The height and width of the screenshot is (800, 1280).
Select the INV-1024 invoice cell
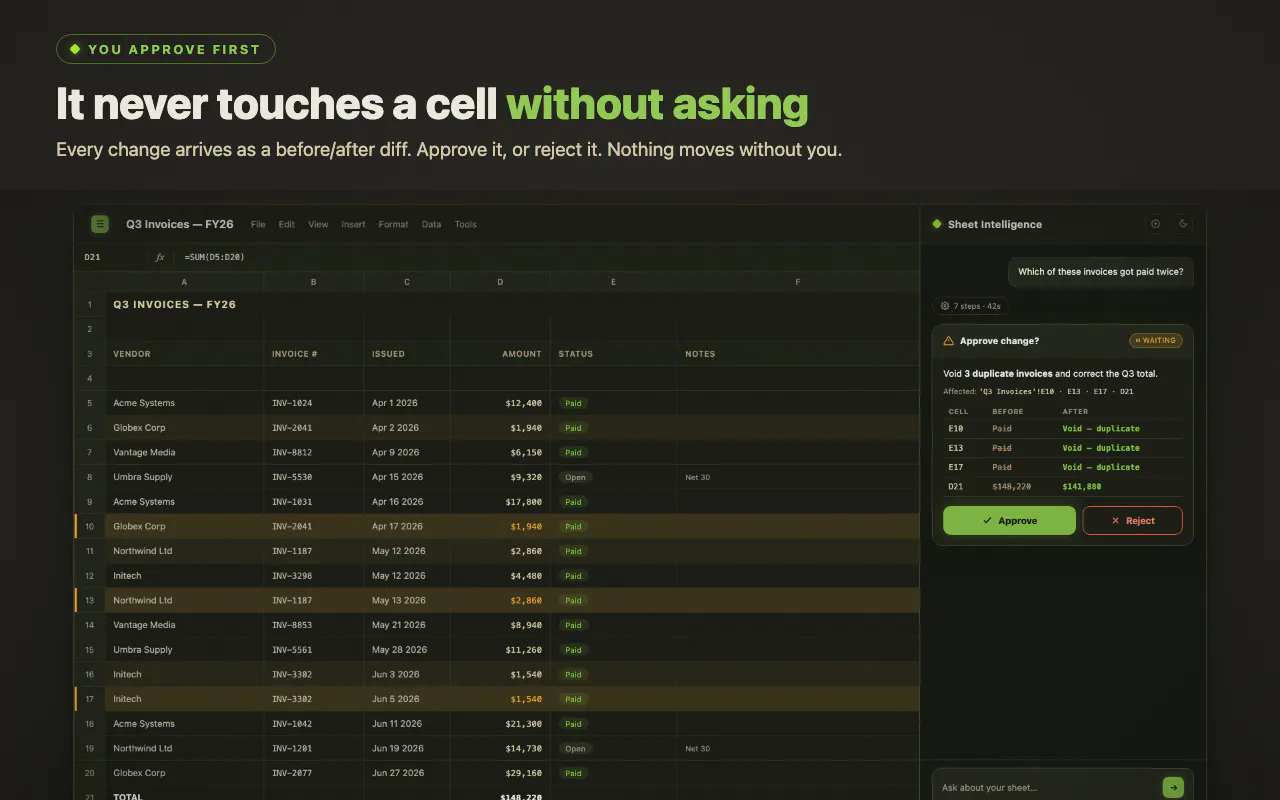tap(314, 403)
